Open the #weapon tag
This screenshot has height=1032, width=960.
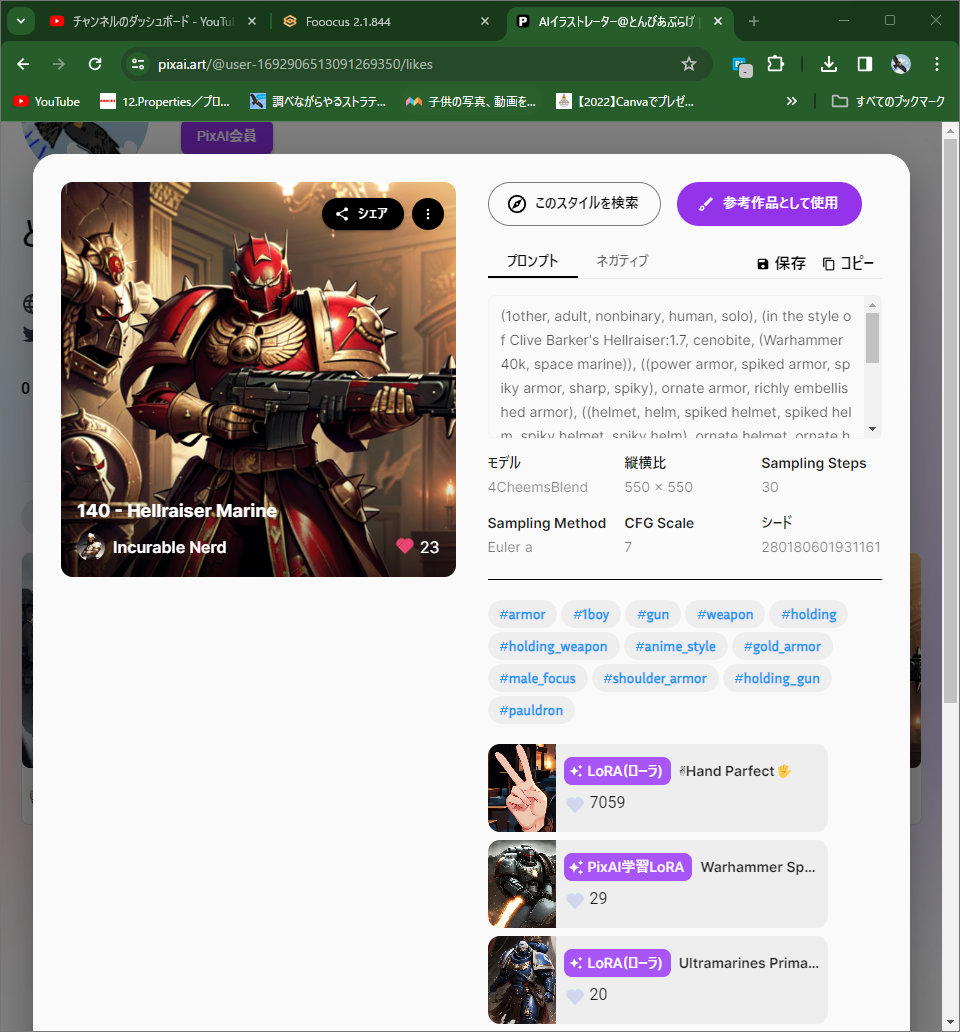[x=725, y=614]
